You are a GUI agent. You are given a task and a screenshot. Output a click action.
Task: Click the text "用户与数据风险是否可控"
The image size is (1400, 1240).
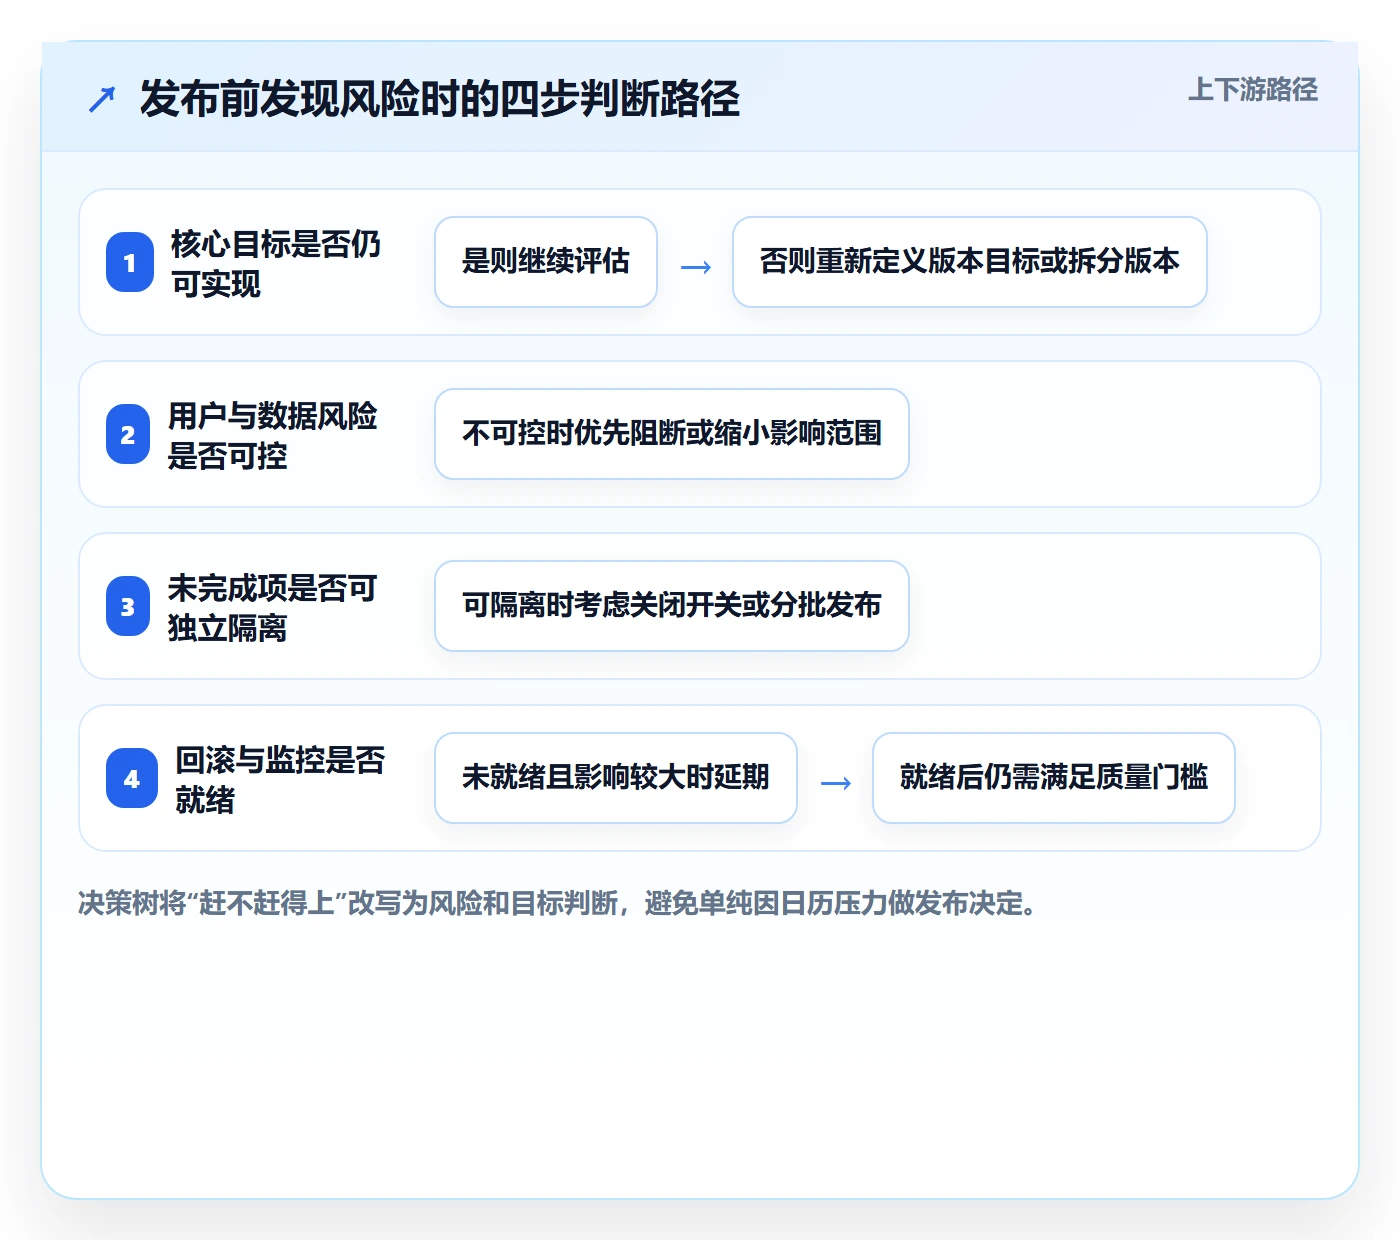click(x=273, y=435)
